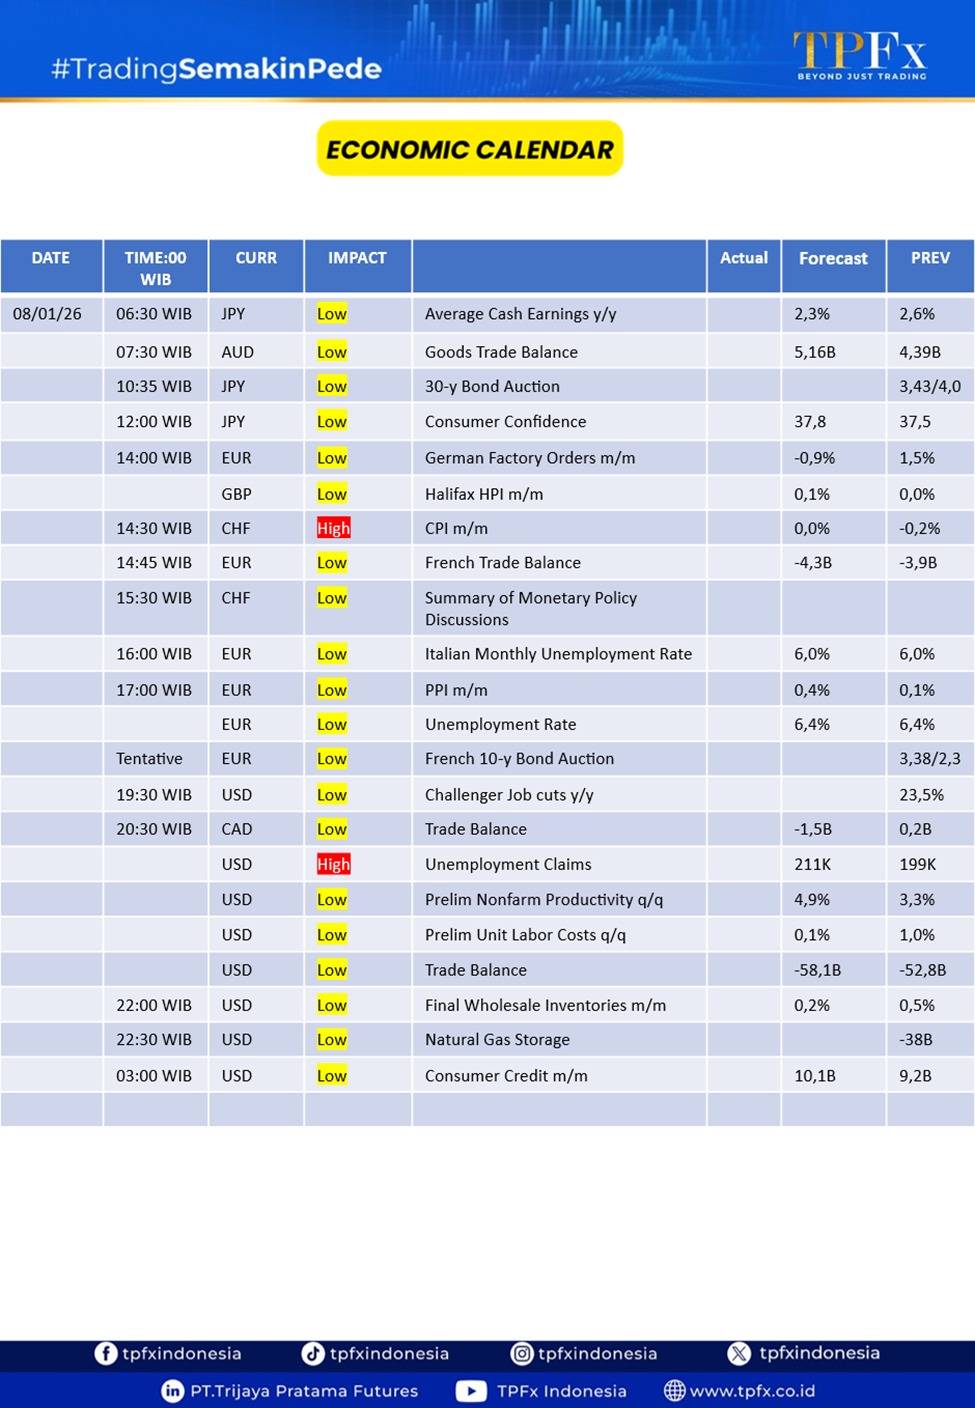
Task: Click the LinkedIn icon in footer
Action: 173,1391
